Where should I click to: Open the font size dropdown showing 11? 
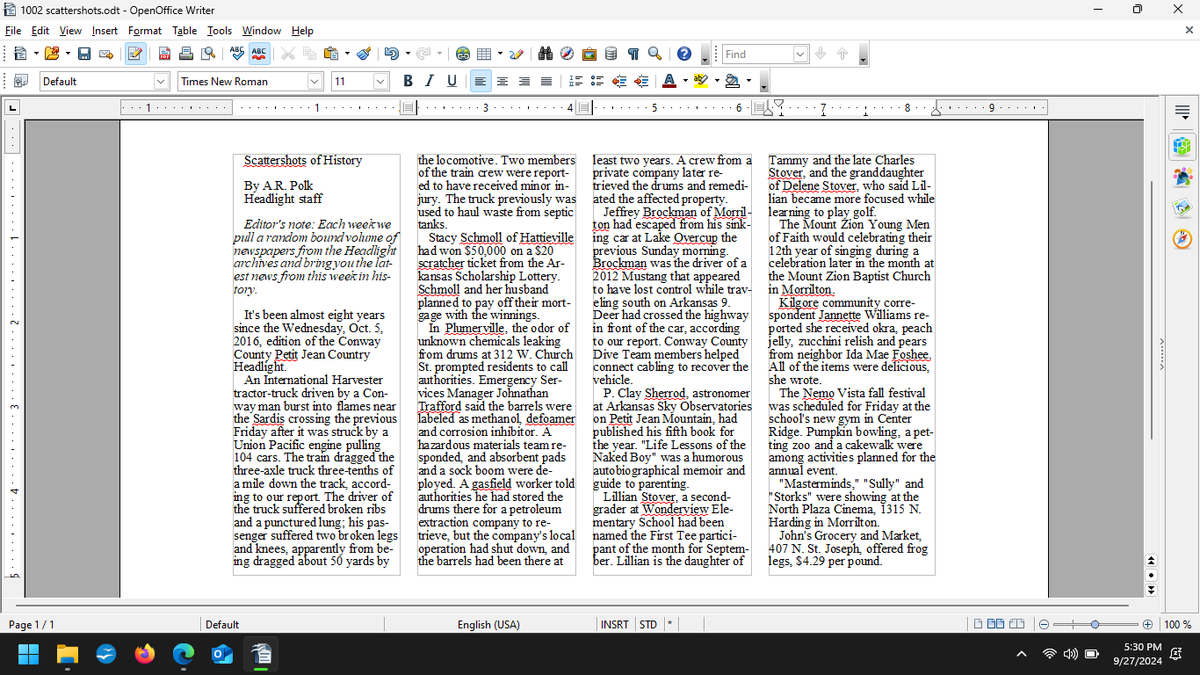click(x=381, y=81)
